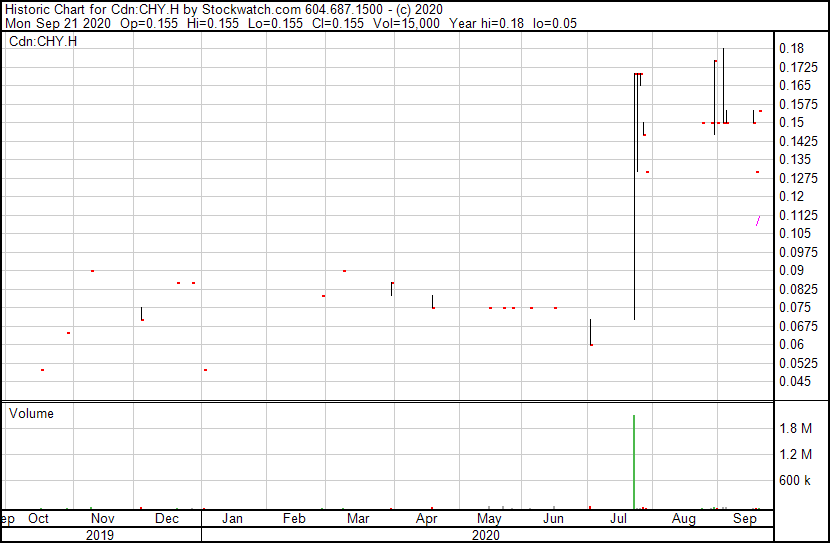
Task: Select the 0.18 price axis label
Action: [x=791, y=49]
